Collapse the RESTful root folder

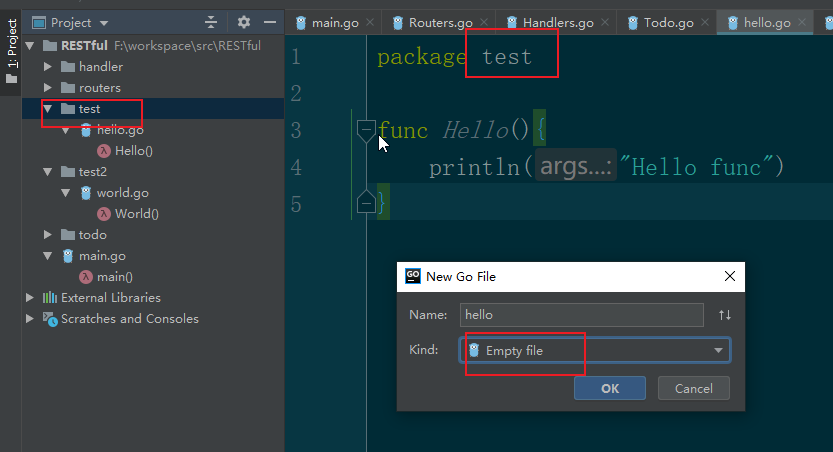tap(30, 46)
